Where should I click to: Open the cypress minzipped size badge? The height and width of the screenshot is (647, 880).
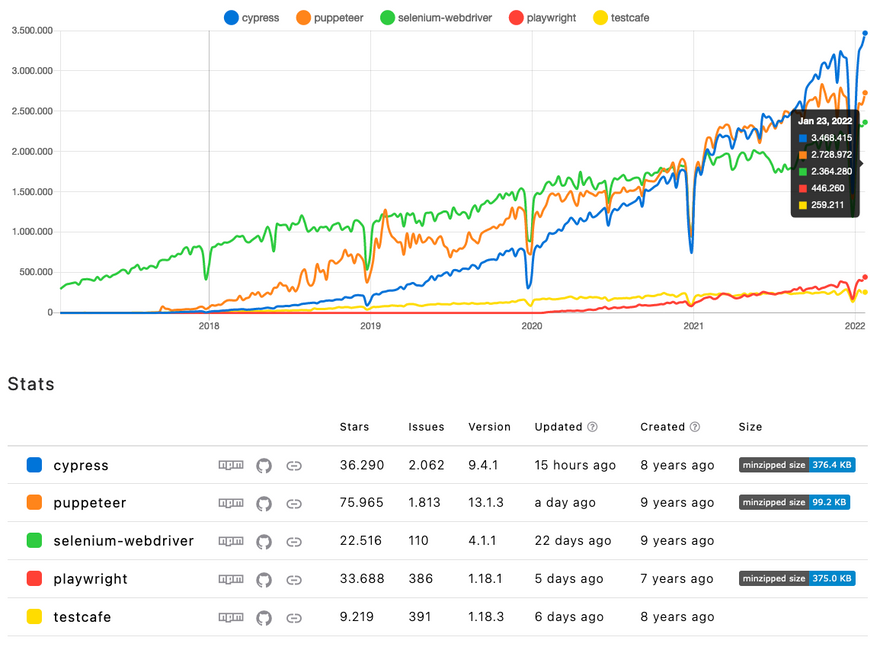click(x=796, y=465)
